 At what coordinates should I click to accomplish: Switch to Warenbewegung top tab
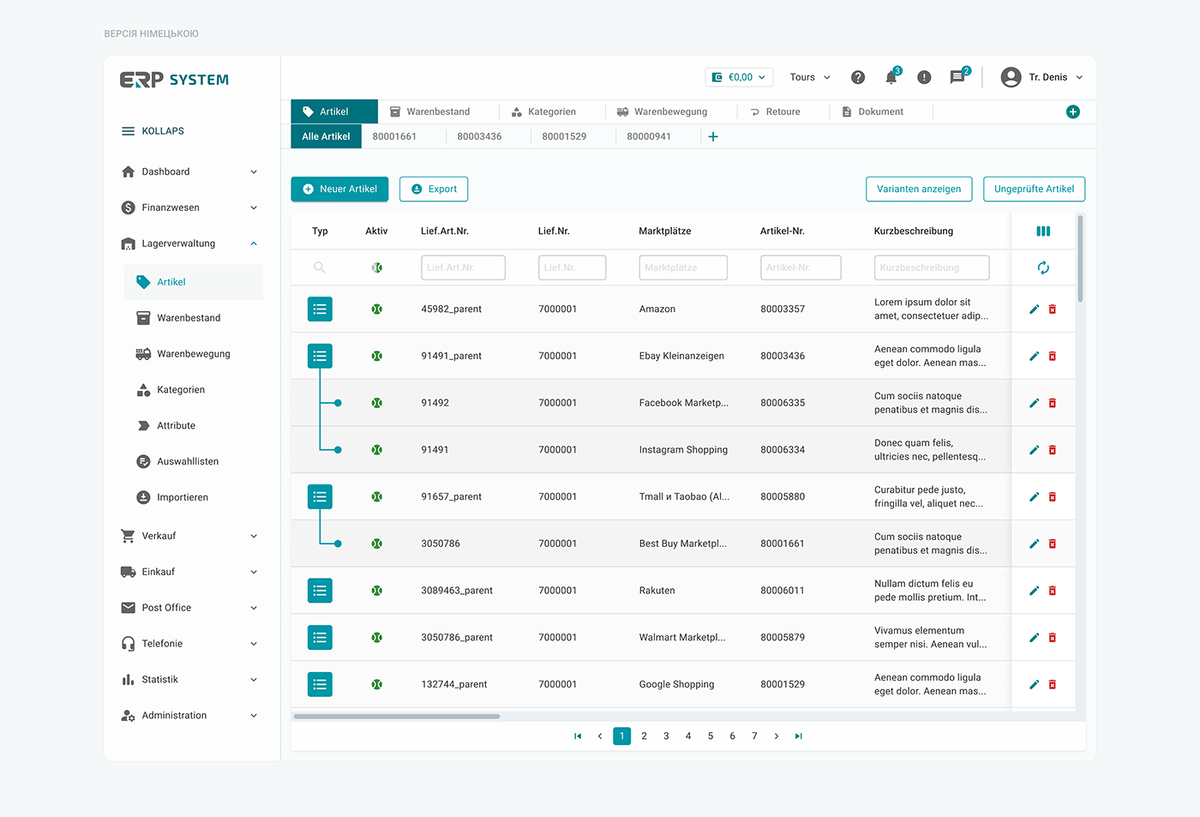tap(662, 112)
